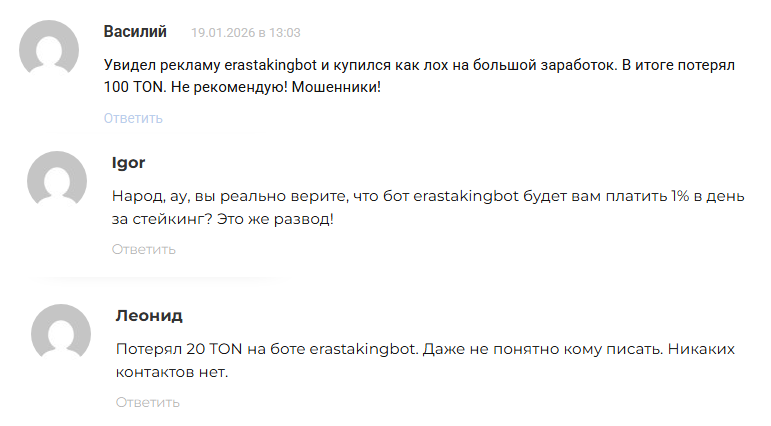Image resolution: width=771 pixels, height=426 pixels.
Task: Click Igor's gray avatar icon
Action: pos(56,181)
